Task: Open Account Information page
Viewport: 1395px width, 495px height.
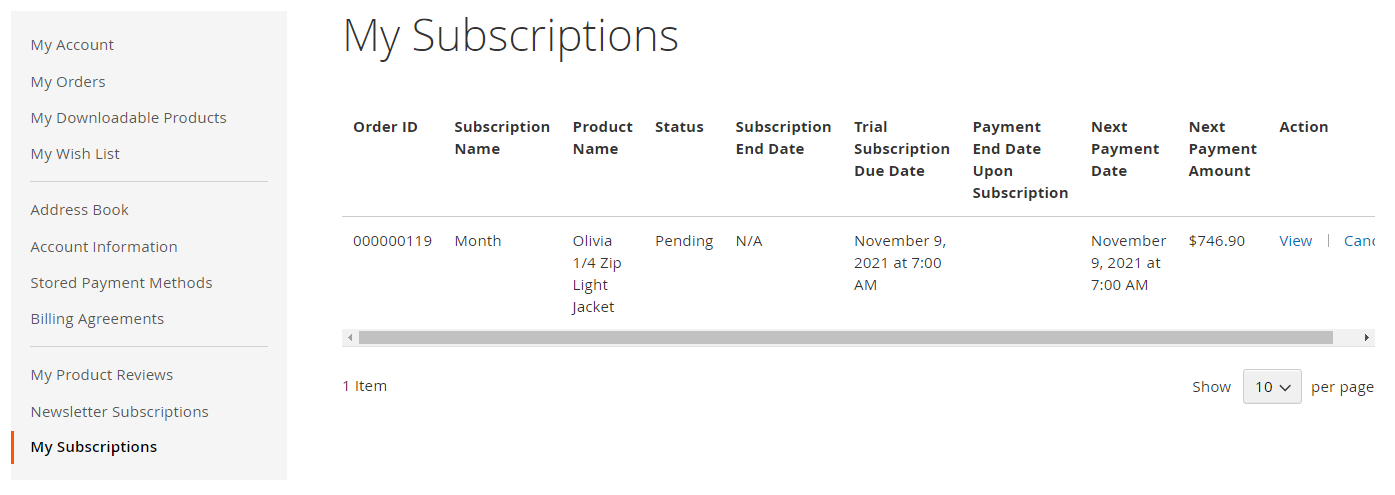Action: coord(104,247)
